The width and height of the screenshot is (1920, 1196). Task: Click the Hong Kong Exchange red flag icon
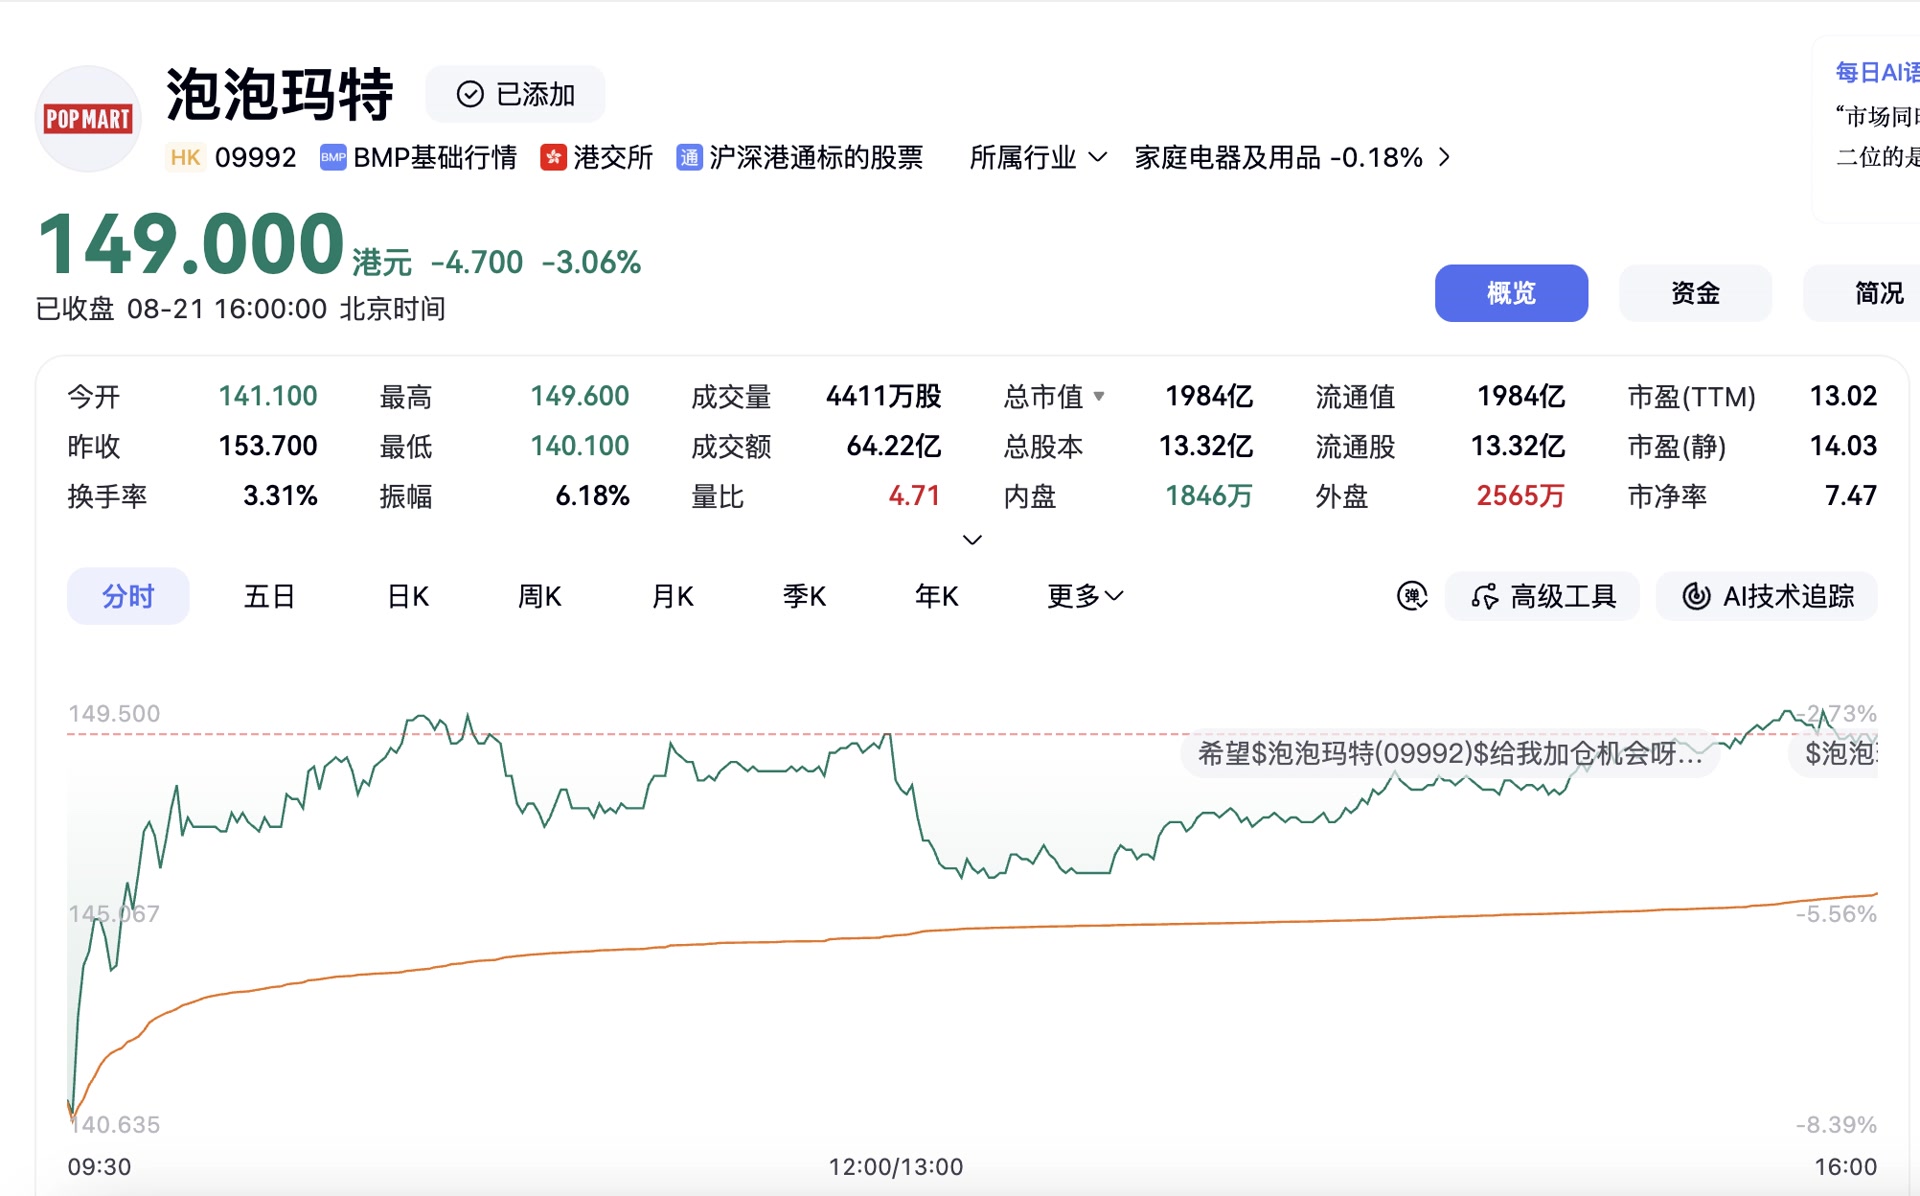coord(553,158)
